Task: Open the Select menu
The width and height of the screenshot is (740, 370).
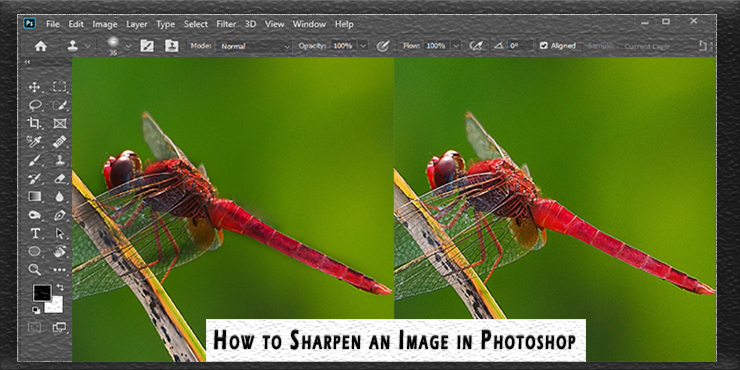Action: tap(196, 24)
